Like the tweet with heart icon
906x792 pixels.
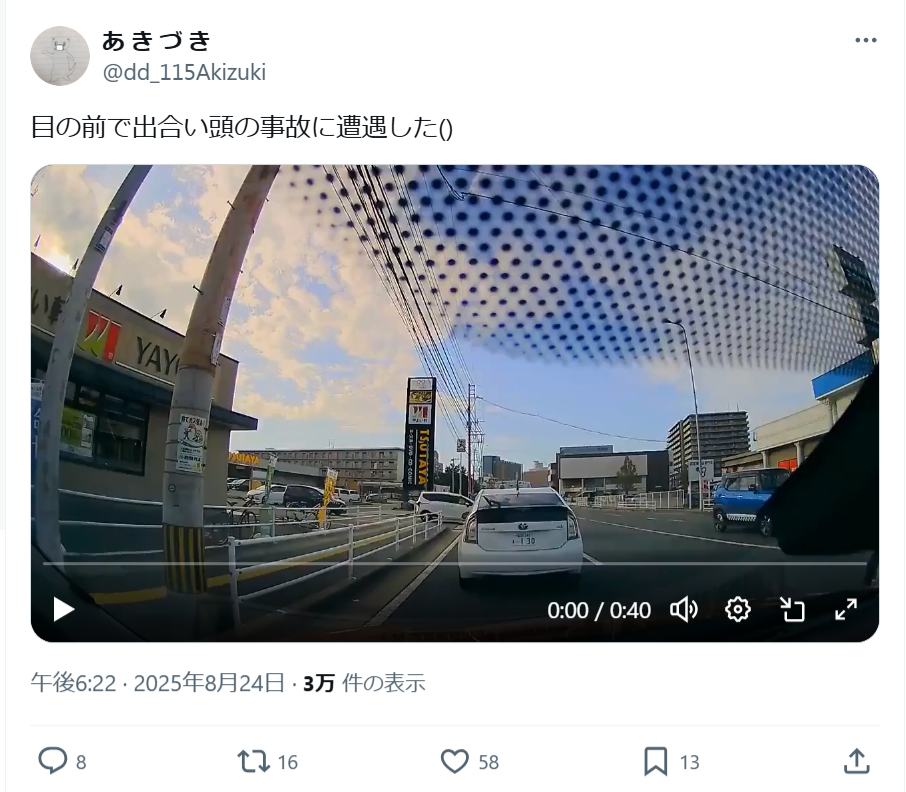pyautogui.click(x=455, y=761)
